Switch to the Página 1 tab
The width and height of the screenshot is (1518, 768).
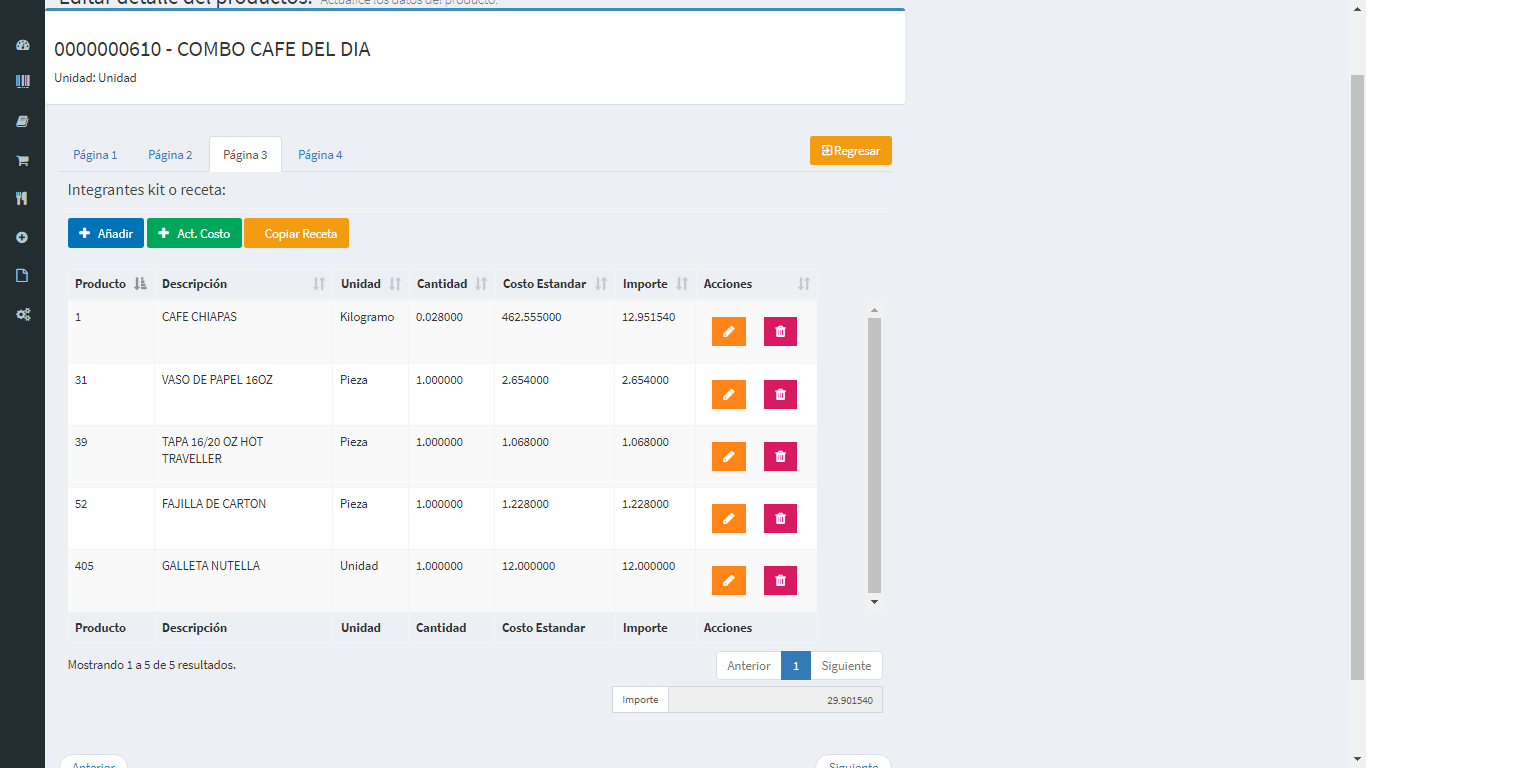click(95, 155)
